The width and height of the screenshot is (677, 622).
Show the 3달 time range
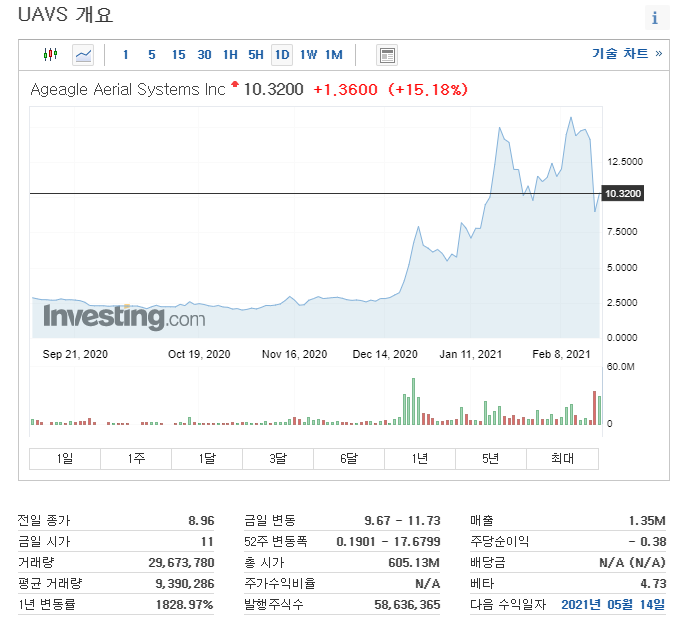pos(278,458)
